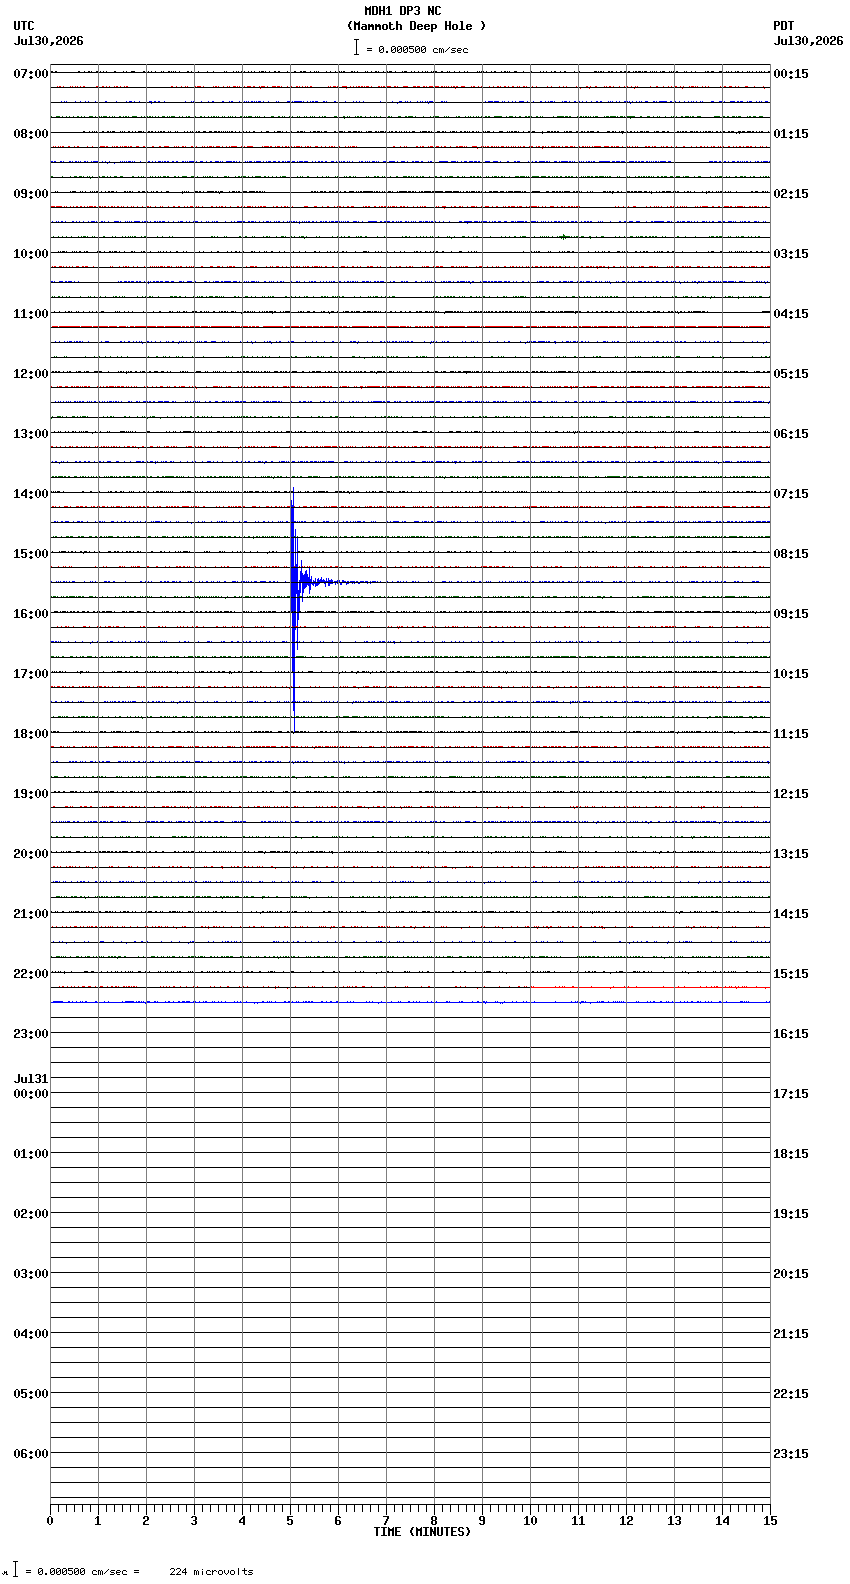
Task: Click the 'Jul31' date change label
Action: coord(31,1079)
